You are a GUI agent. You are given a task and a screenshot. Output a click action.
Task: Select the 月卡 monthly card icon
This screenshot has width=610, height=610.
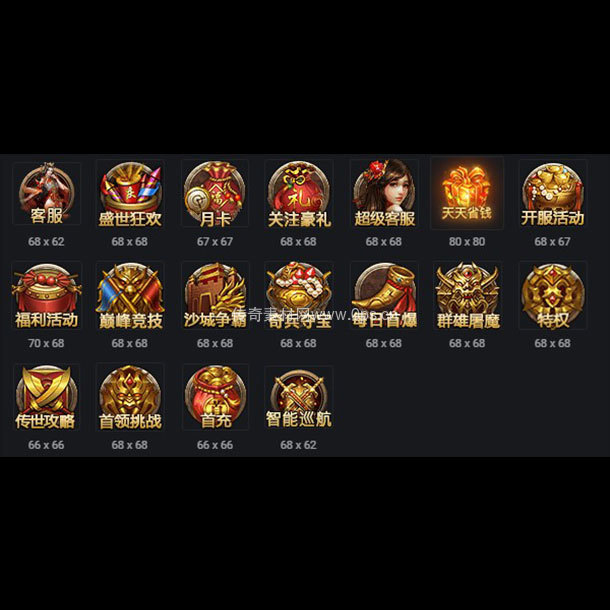(x=215, y=193)
